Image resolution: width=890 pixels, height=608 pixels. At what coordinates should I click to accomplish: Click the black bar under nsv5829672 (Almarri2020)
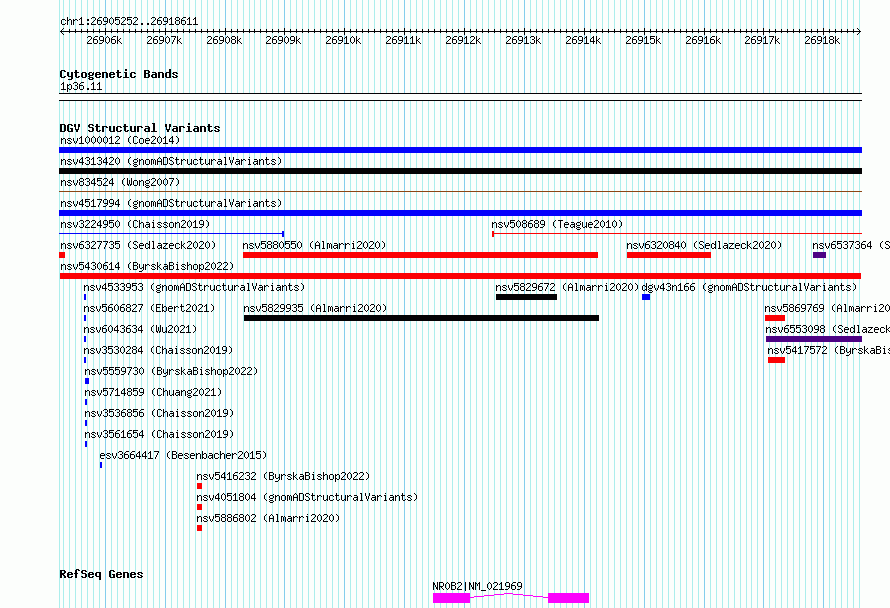coord(526,297)
